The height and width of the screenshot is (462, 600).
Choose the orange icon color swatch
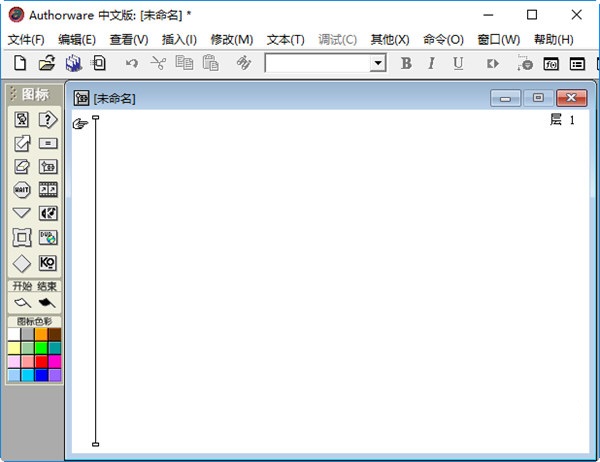tap(41, 334)
